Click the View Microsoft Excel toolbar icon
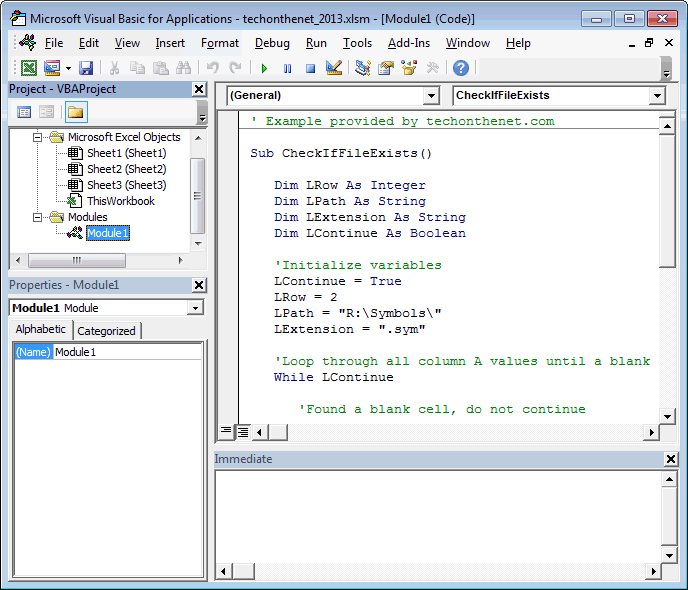Screen dimensions: 688x590 [29, 68]
